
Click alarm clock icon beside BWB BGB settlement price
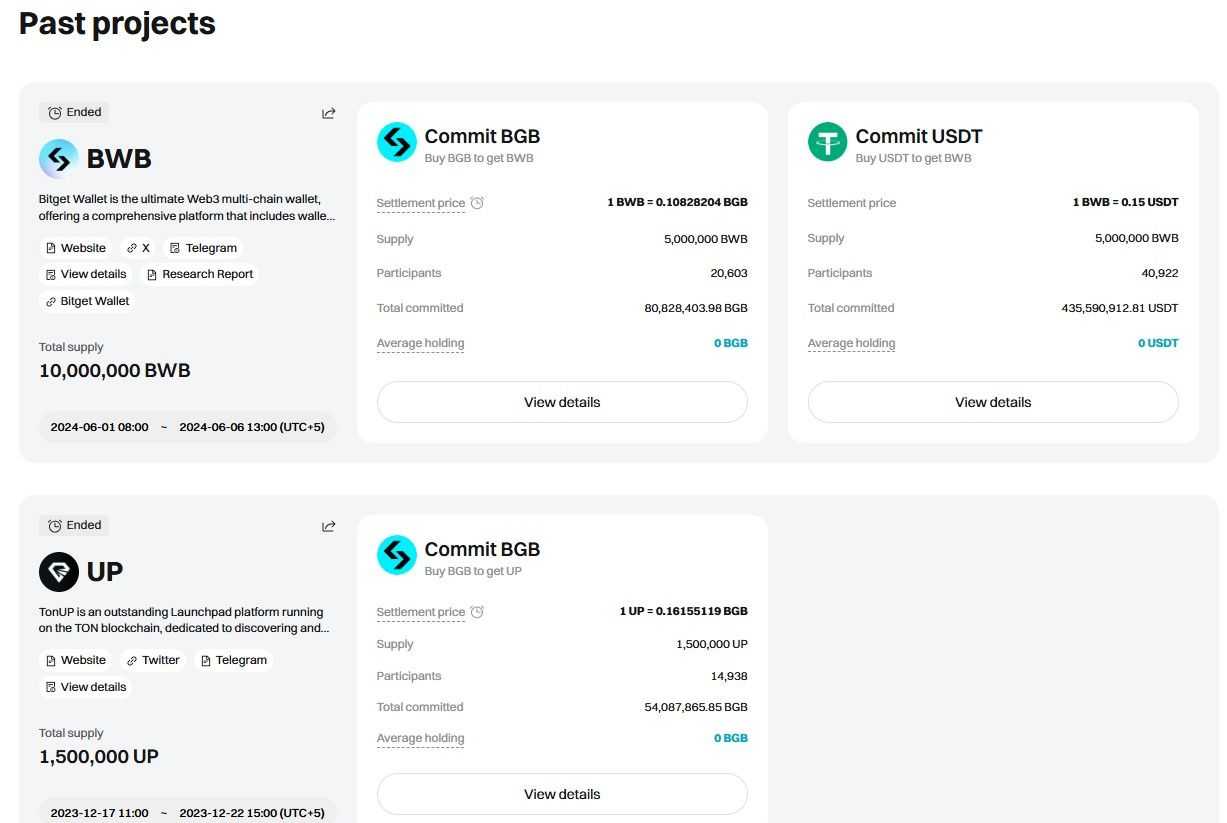[x=477, y=203]
